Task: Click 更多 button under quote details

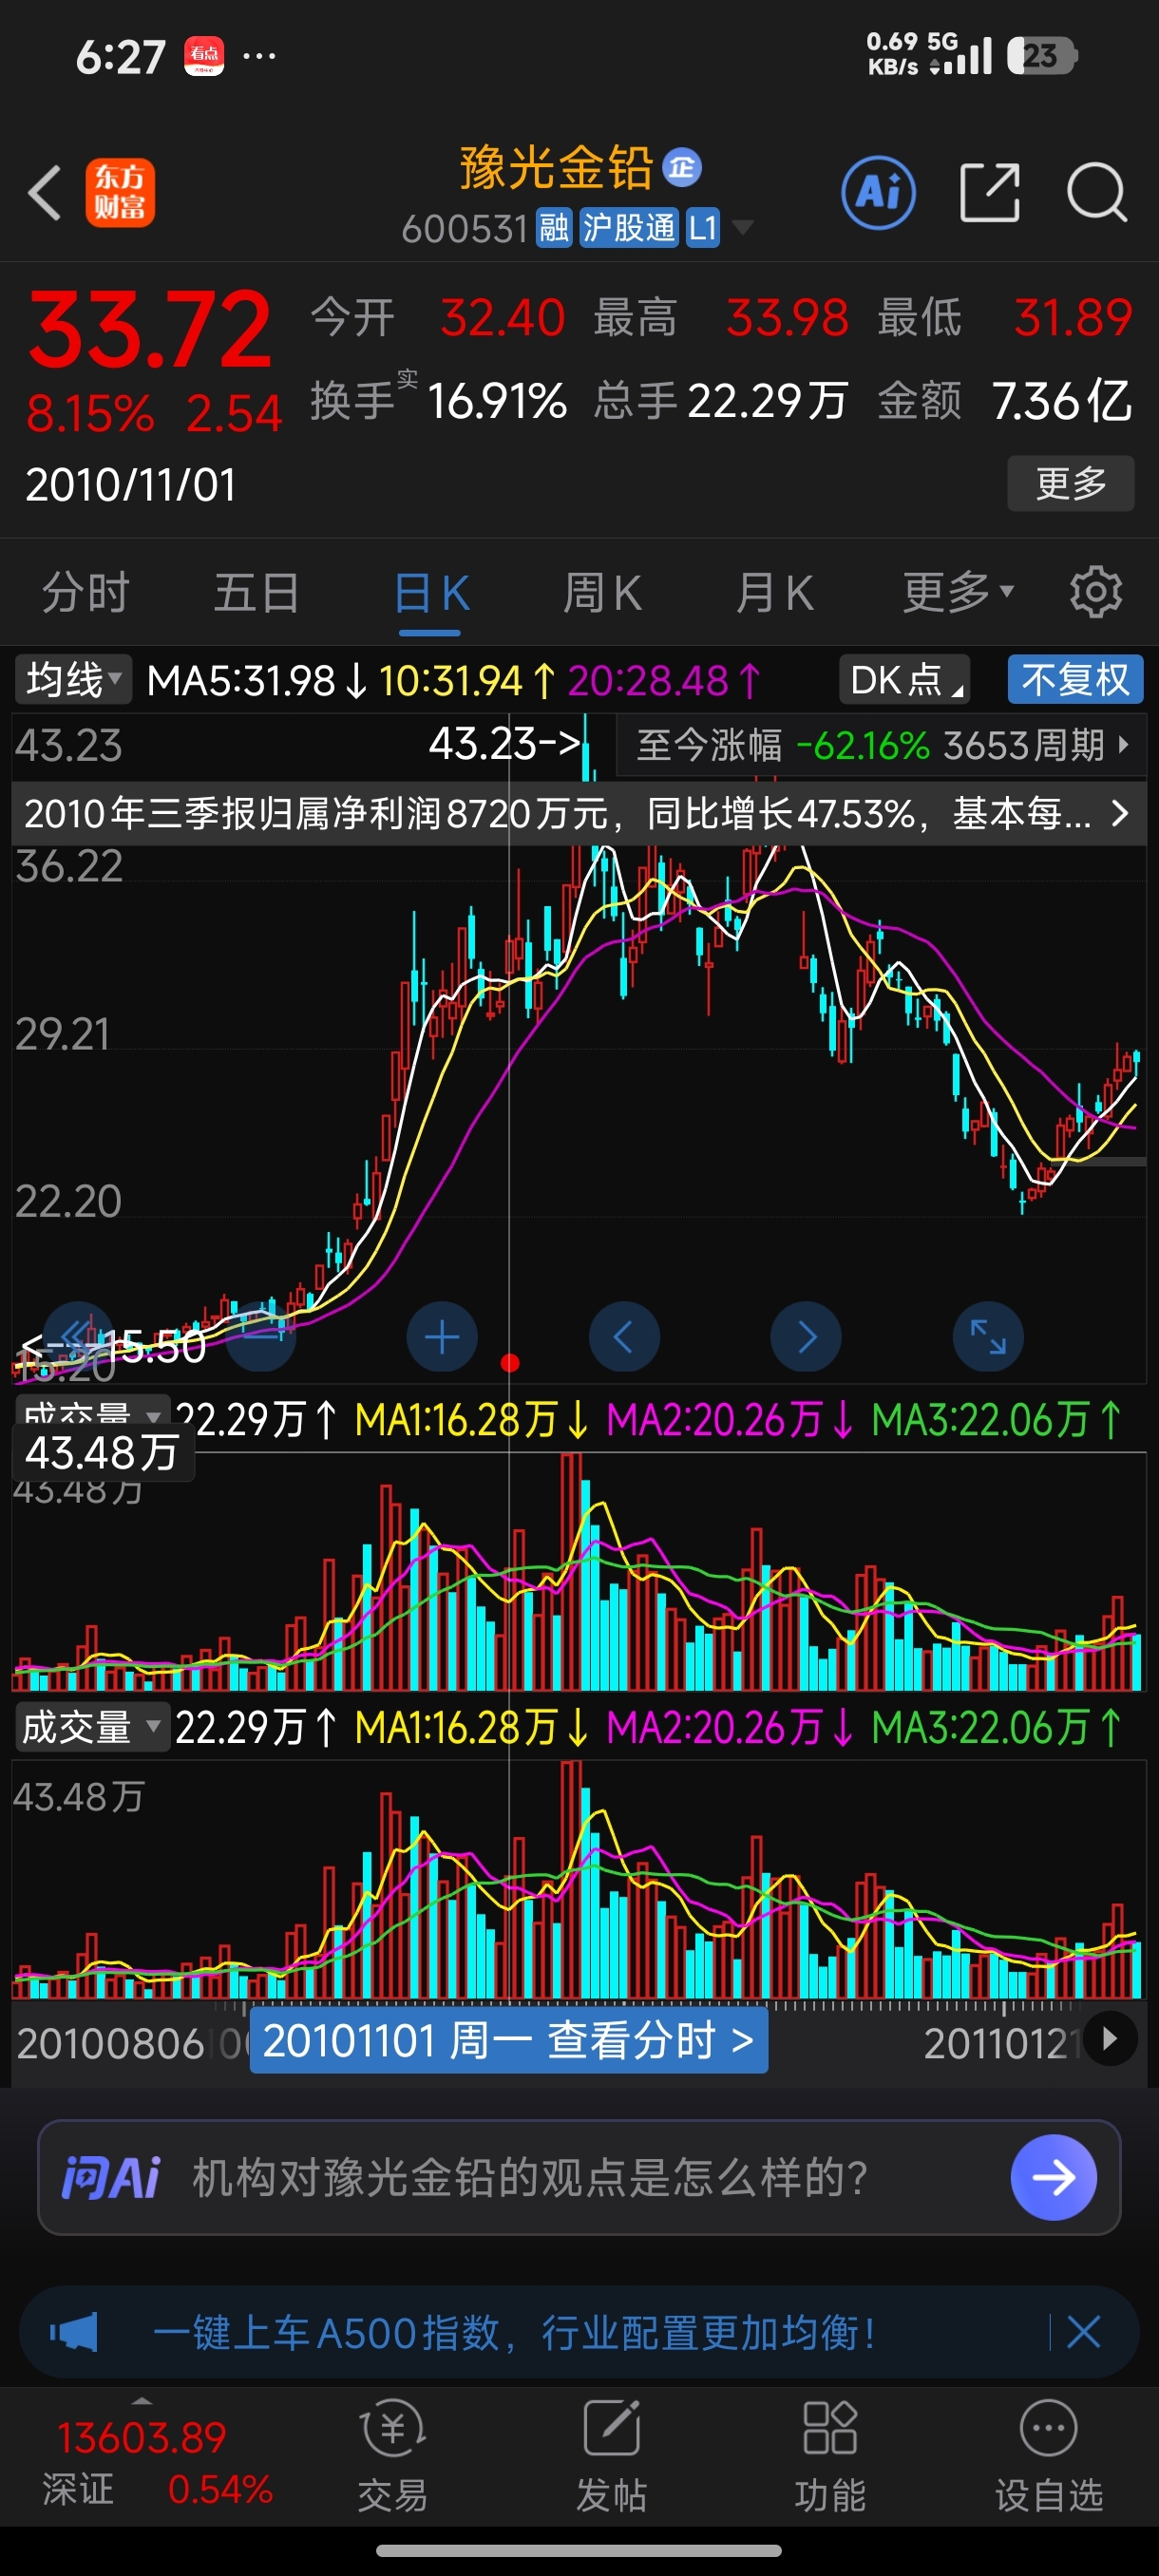Action: (x=1070, y=484)
